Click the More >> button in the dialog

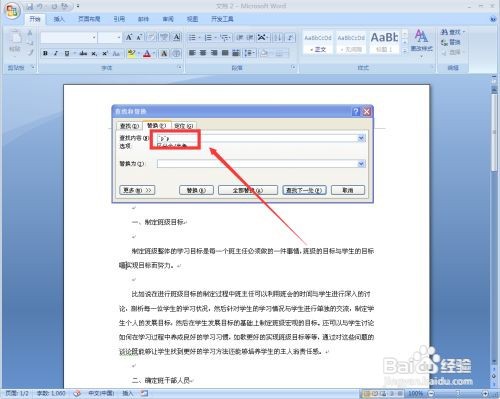pos(137,190)
